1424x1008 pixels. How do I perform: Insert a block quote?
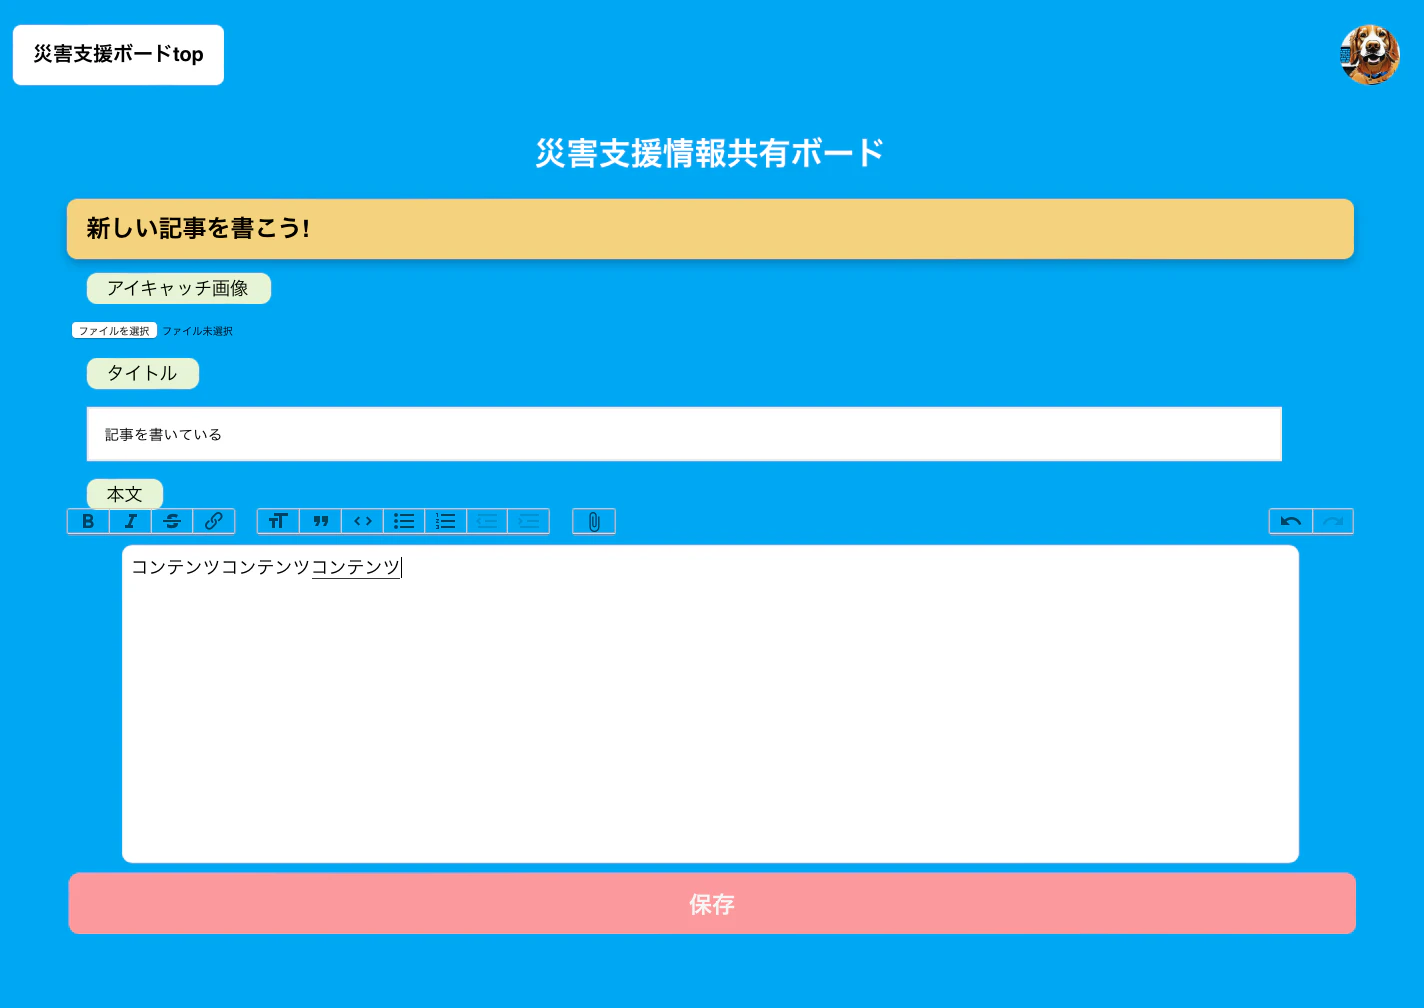click(320, 521)
